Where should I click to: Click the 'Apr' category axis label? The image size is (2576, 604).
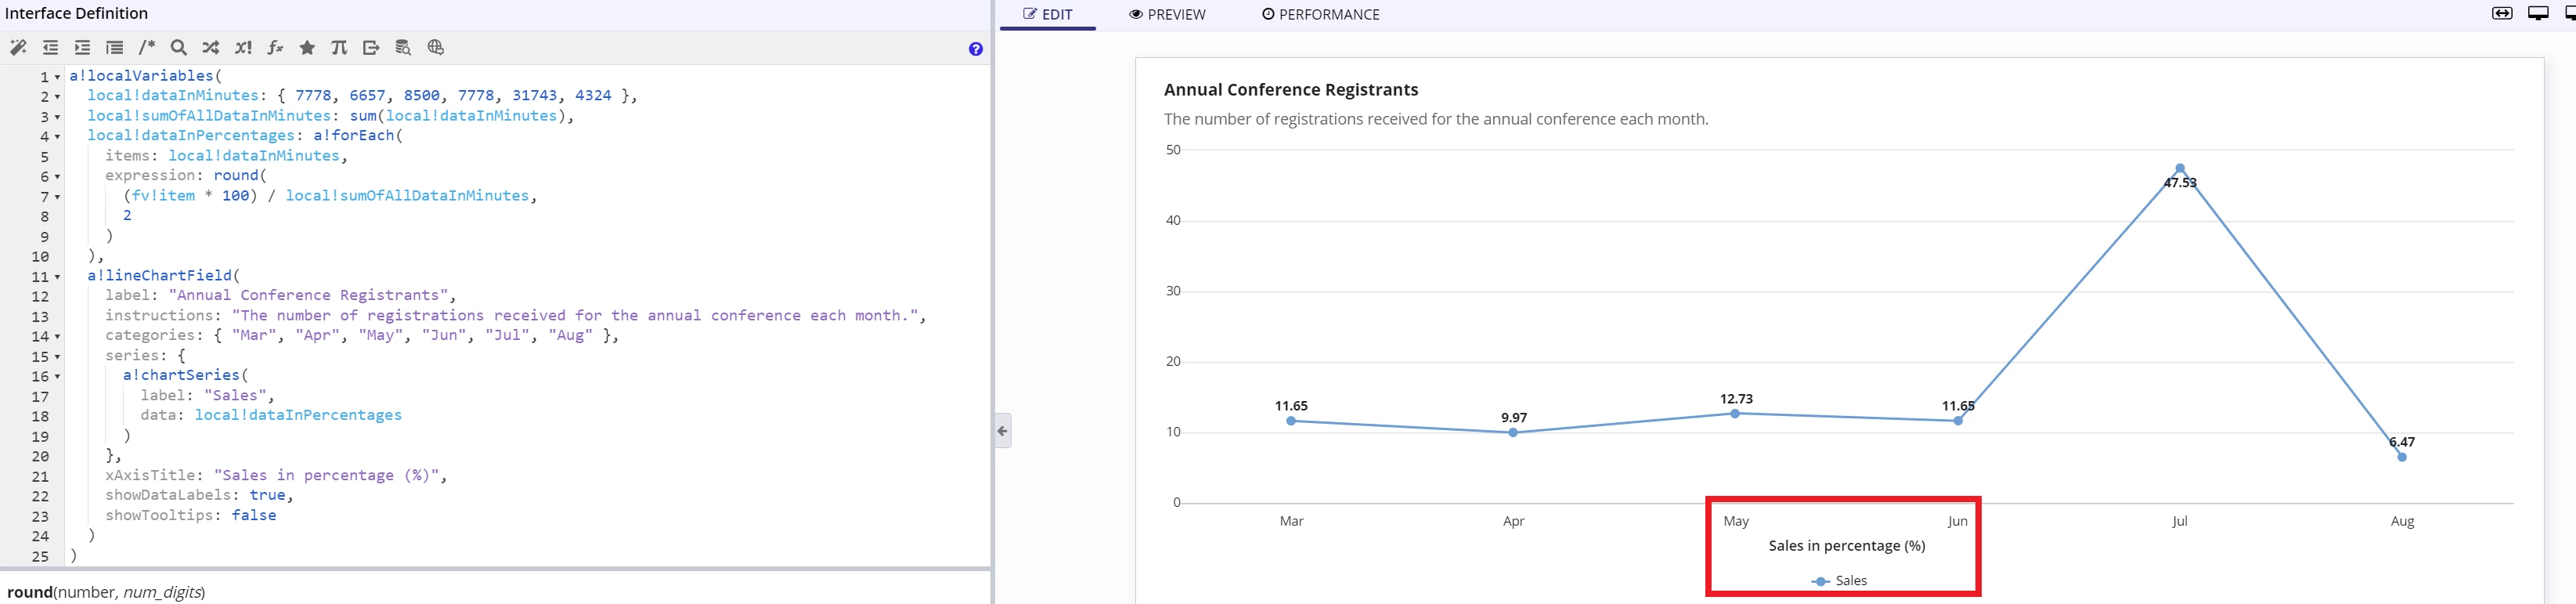[1514, 521]
